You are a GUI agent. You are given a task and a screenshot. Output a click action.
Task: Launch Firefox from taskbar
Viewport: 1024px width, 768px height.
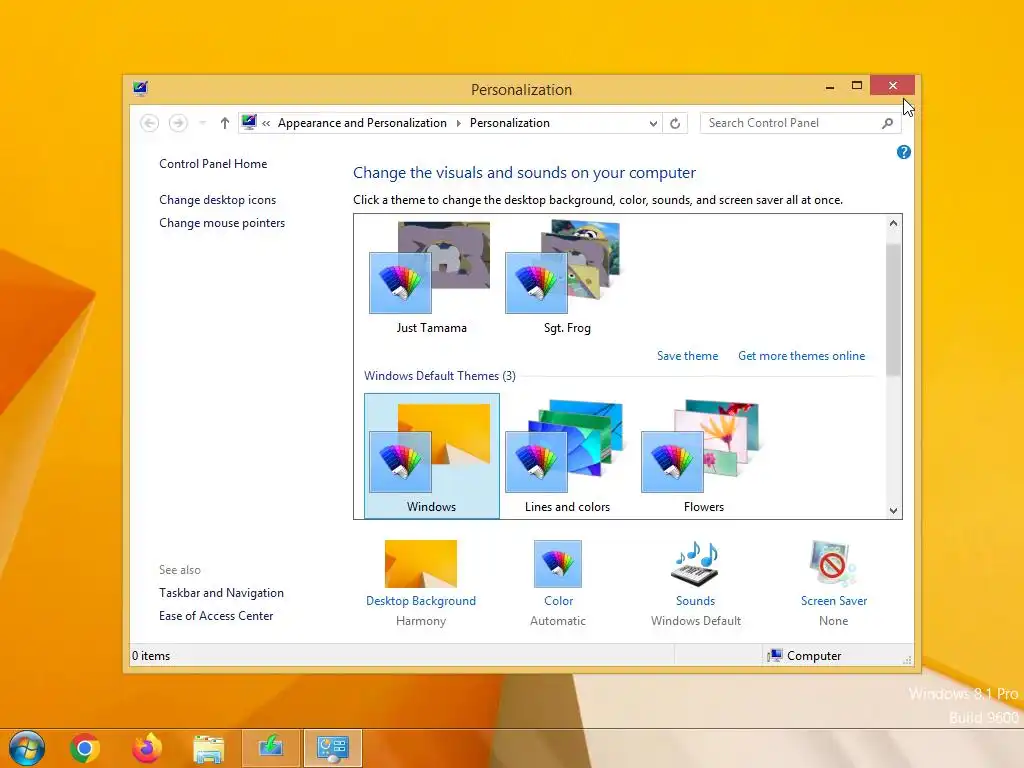(147, 748)
